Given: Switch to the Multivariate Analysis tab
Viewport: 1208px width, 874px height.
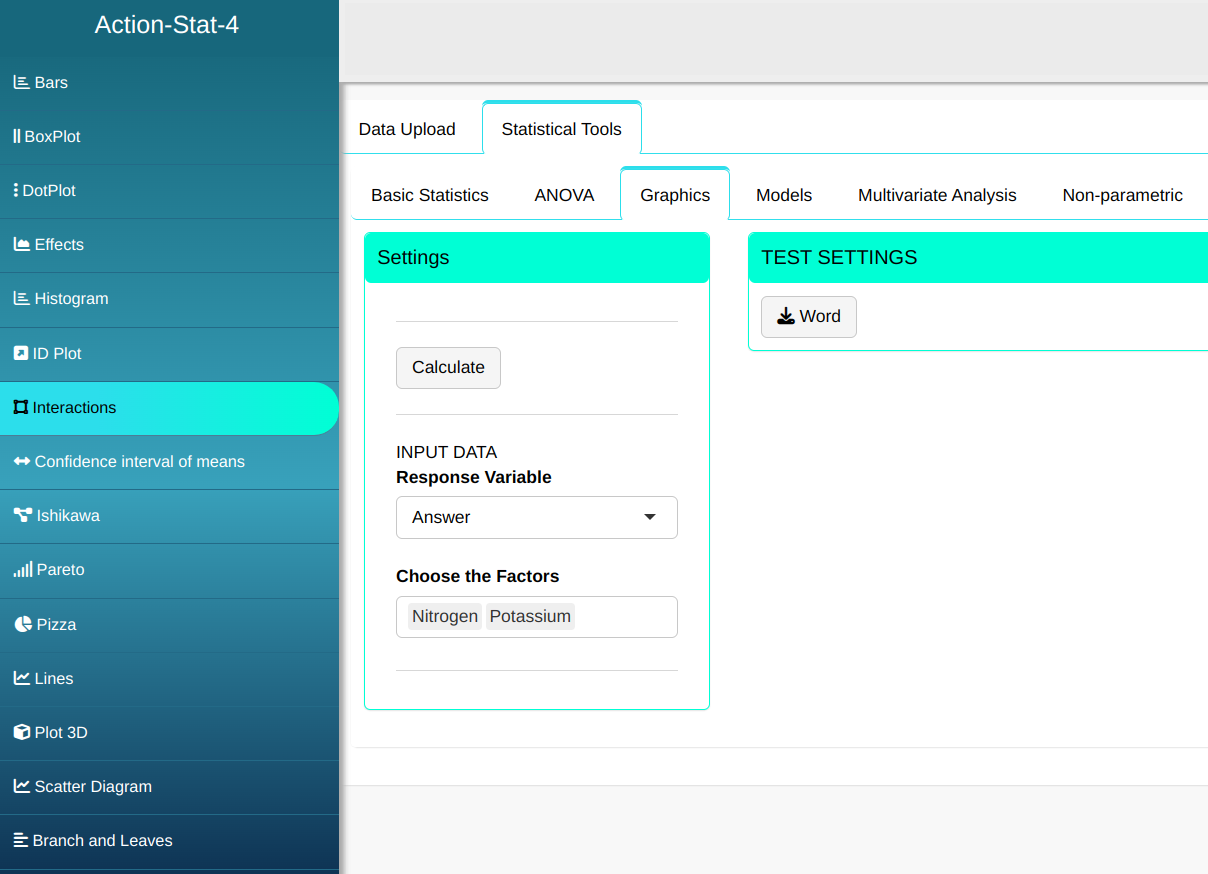Looking at the screenshot, I should click(937, 195).
